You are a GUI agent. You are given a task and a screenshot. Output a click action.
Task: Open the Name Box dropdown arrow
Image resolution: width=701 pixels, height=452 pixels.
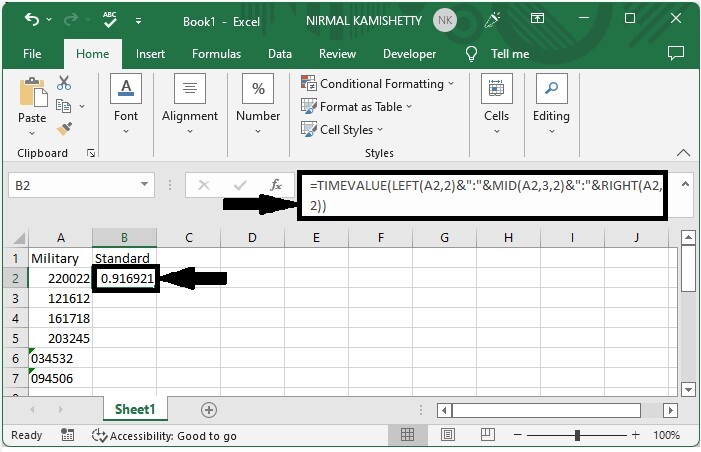pyautogui.click(x=144, y=185)
